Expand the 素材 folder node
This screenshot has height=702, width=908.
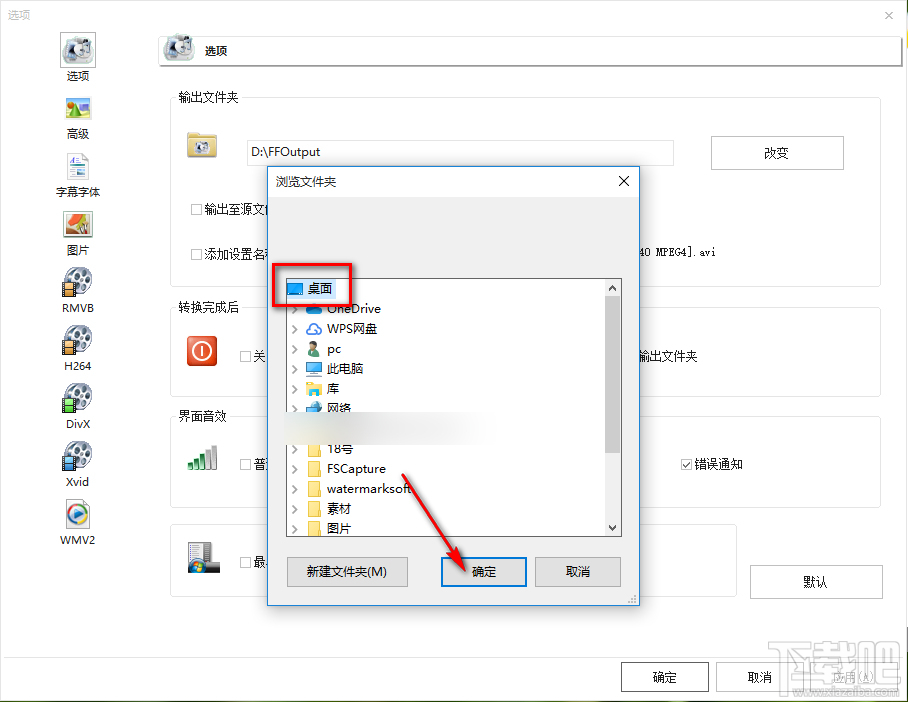click(295, 509)
